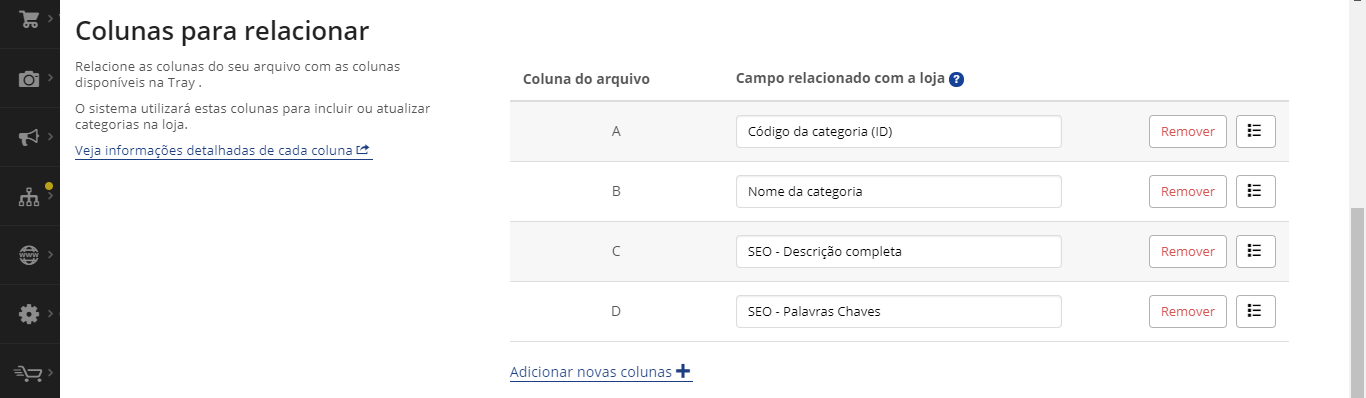Open list options icon for column A
The height and width of the screenshot is (398, 1366).
pos(1256,131)
